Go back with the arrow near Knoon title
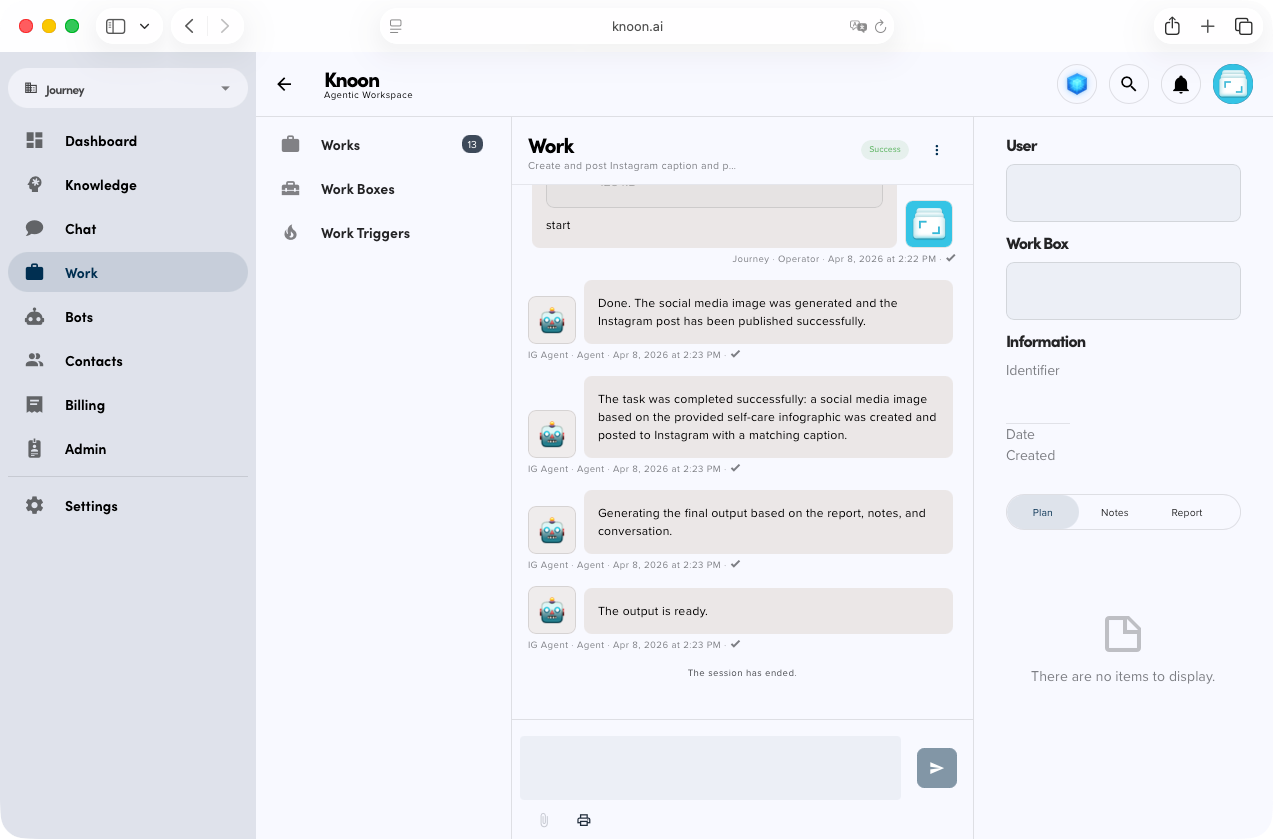 click(x=284, y=84)
